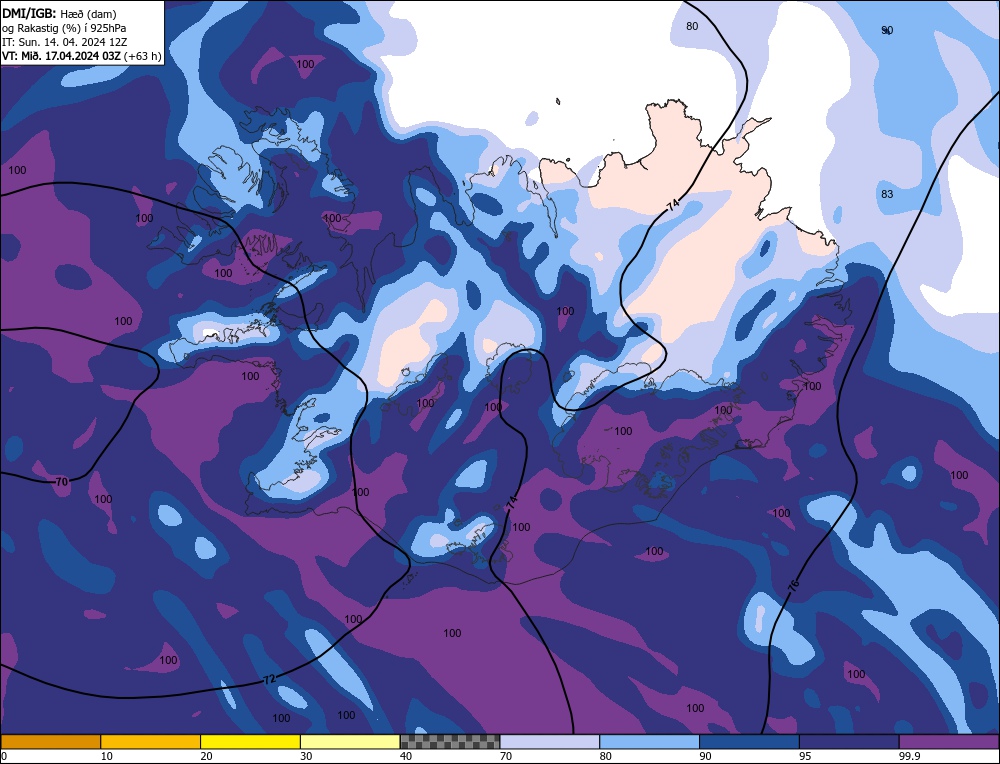This screenshot has height=764, width=1000.
Task: Pick the light blue 80–90 legend swatch
Action: [649, 741]
